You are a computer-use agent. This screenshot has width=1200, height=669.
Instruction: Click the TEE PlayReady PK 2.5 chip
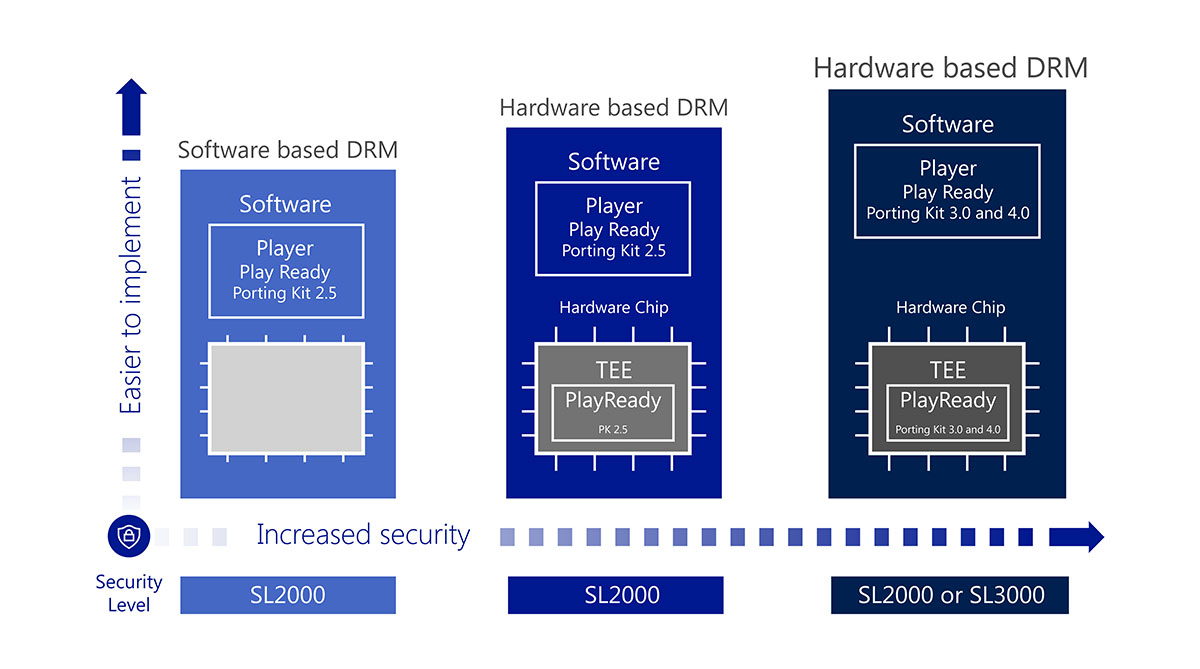[x=613, y=400]
